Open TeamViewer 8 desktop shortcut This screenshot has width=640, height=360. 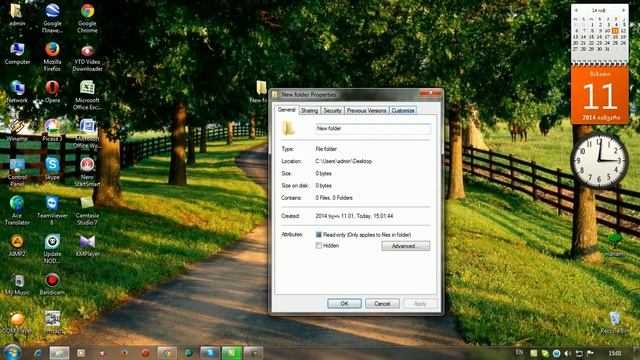pyautogui.click(x=52, y=210)
